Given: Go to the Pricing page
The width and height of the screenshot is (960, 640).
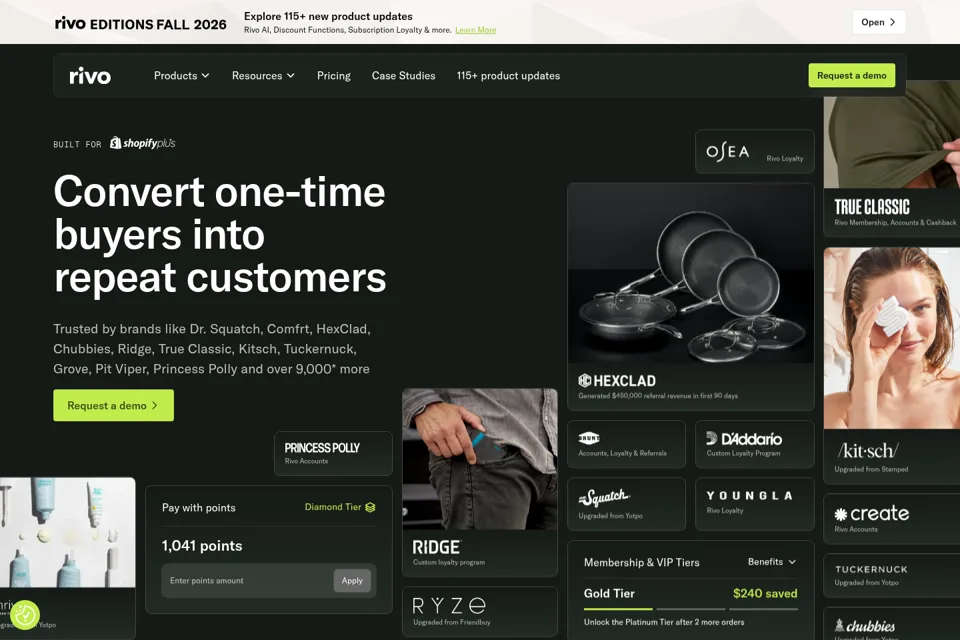Looking at the screenshot, I should (334, 75).
